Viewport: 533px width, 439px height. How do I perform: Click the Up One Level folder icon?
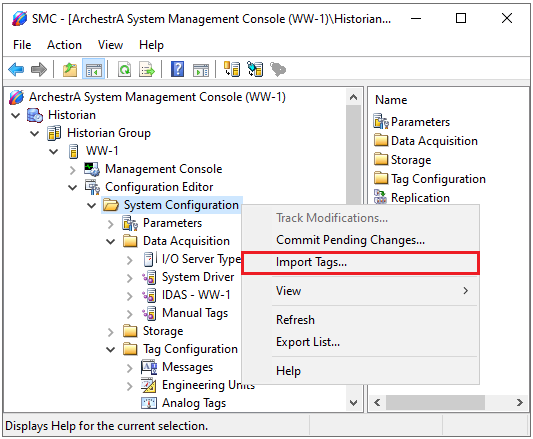[70, 70]
